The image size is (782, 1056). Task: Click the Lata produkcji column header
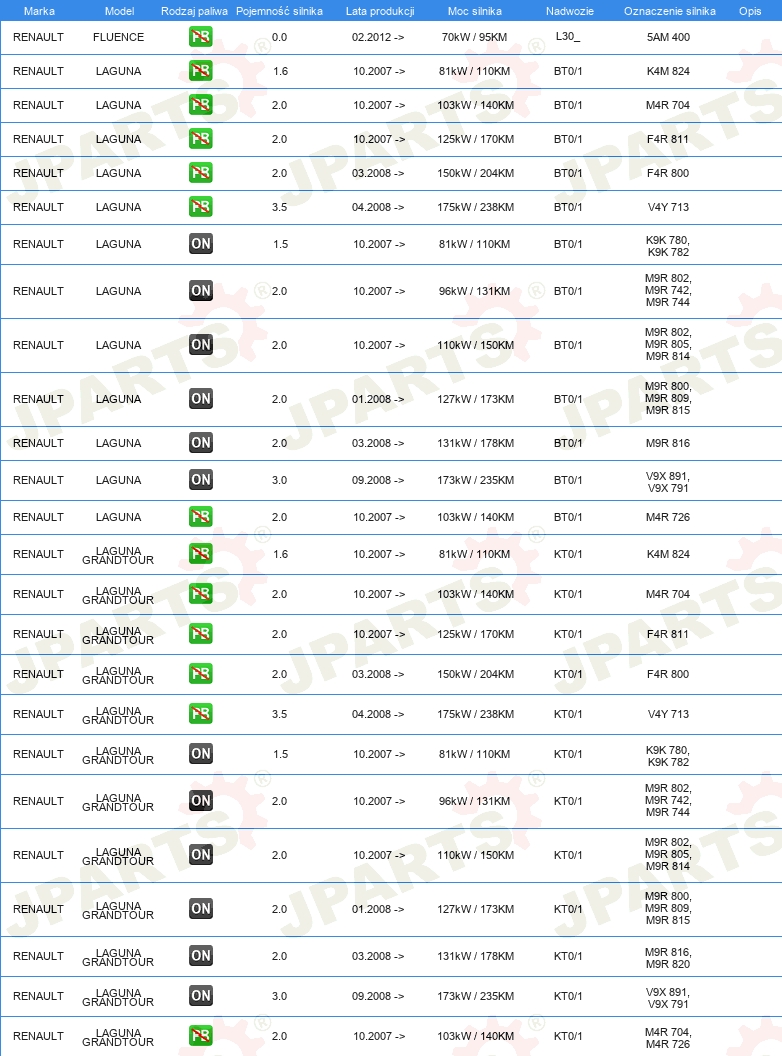pyautogui.click(x=380, y=11)
